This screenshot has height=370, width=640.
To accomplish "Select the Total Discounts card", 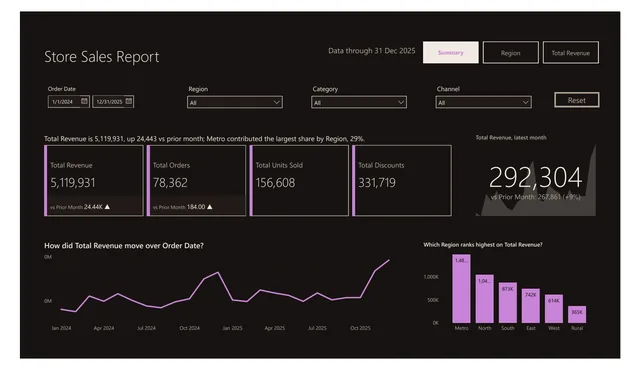I will (x=402, y=180).
